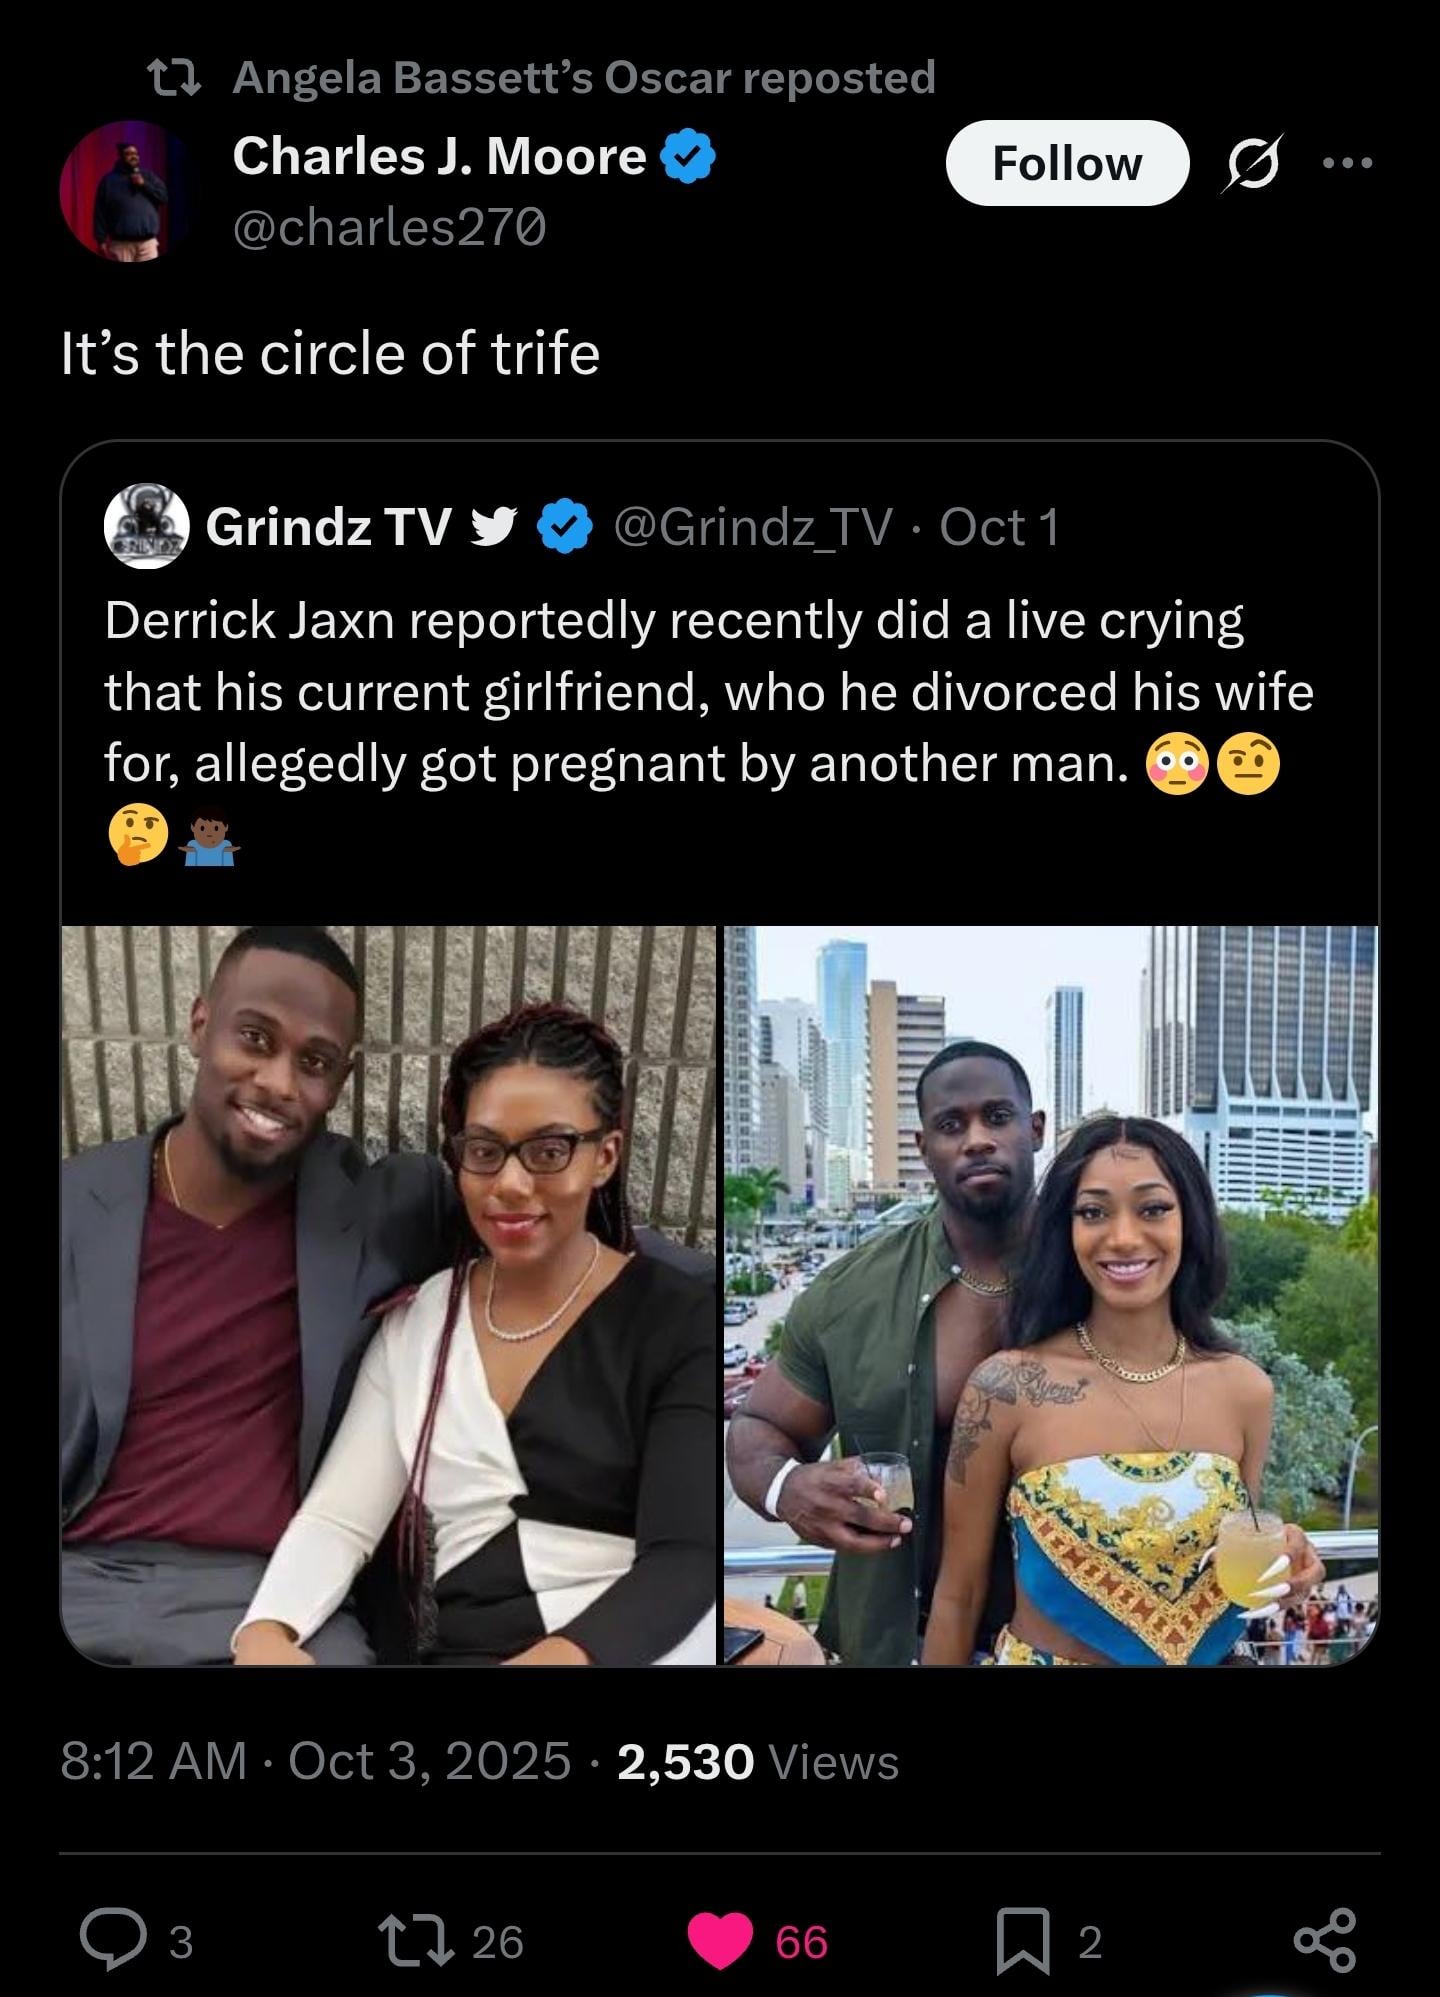Open the share icon menu
Image resolution: width=1440 pixels, height=1997 pixels.
click(x=1324, y=1940)
